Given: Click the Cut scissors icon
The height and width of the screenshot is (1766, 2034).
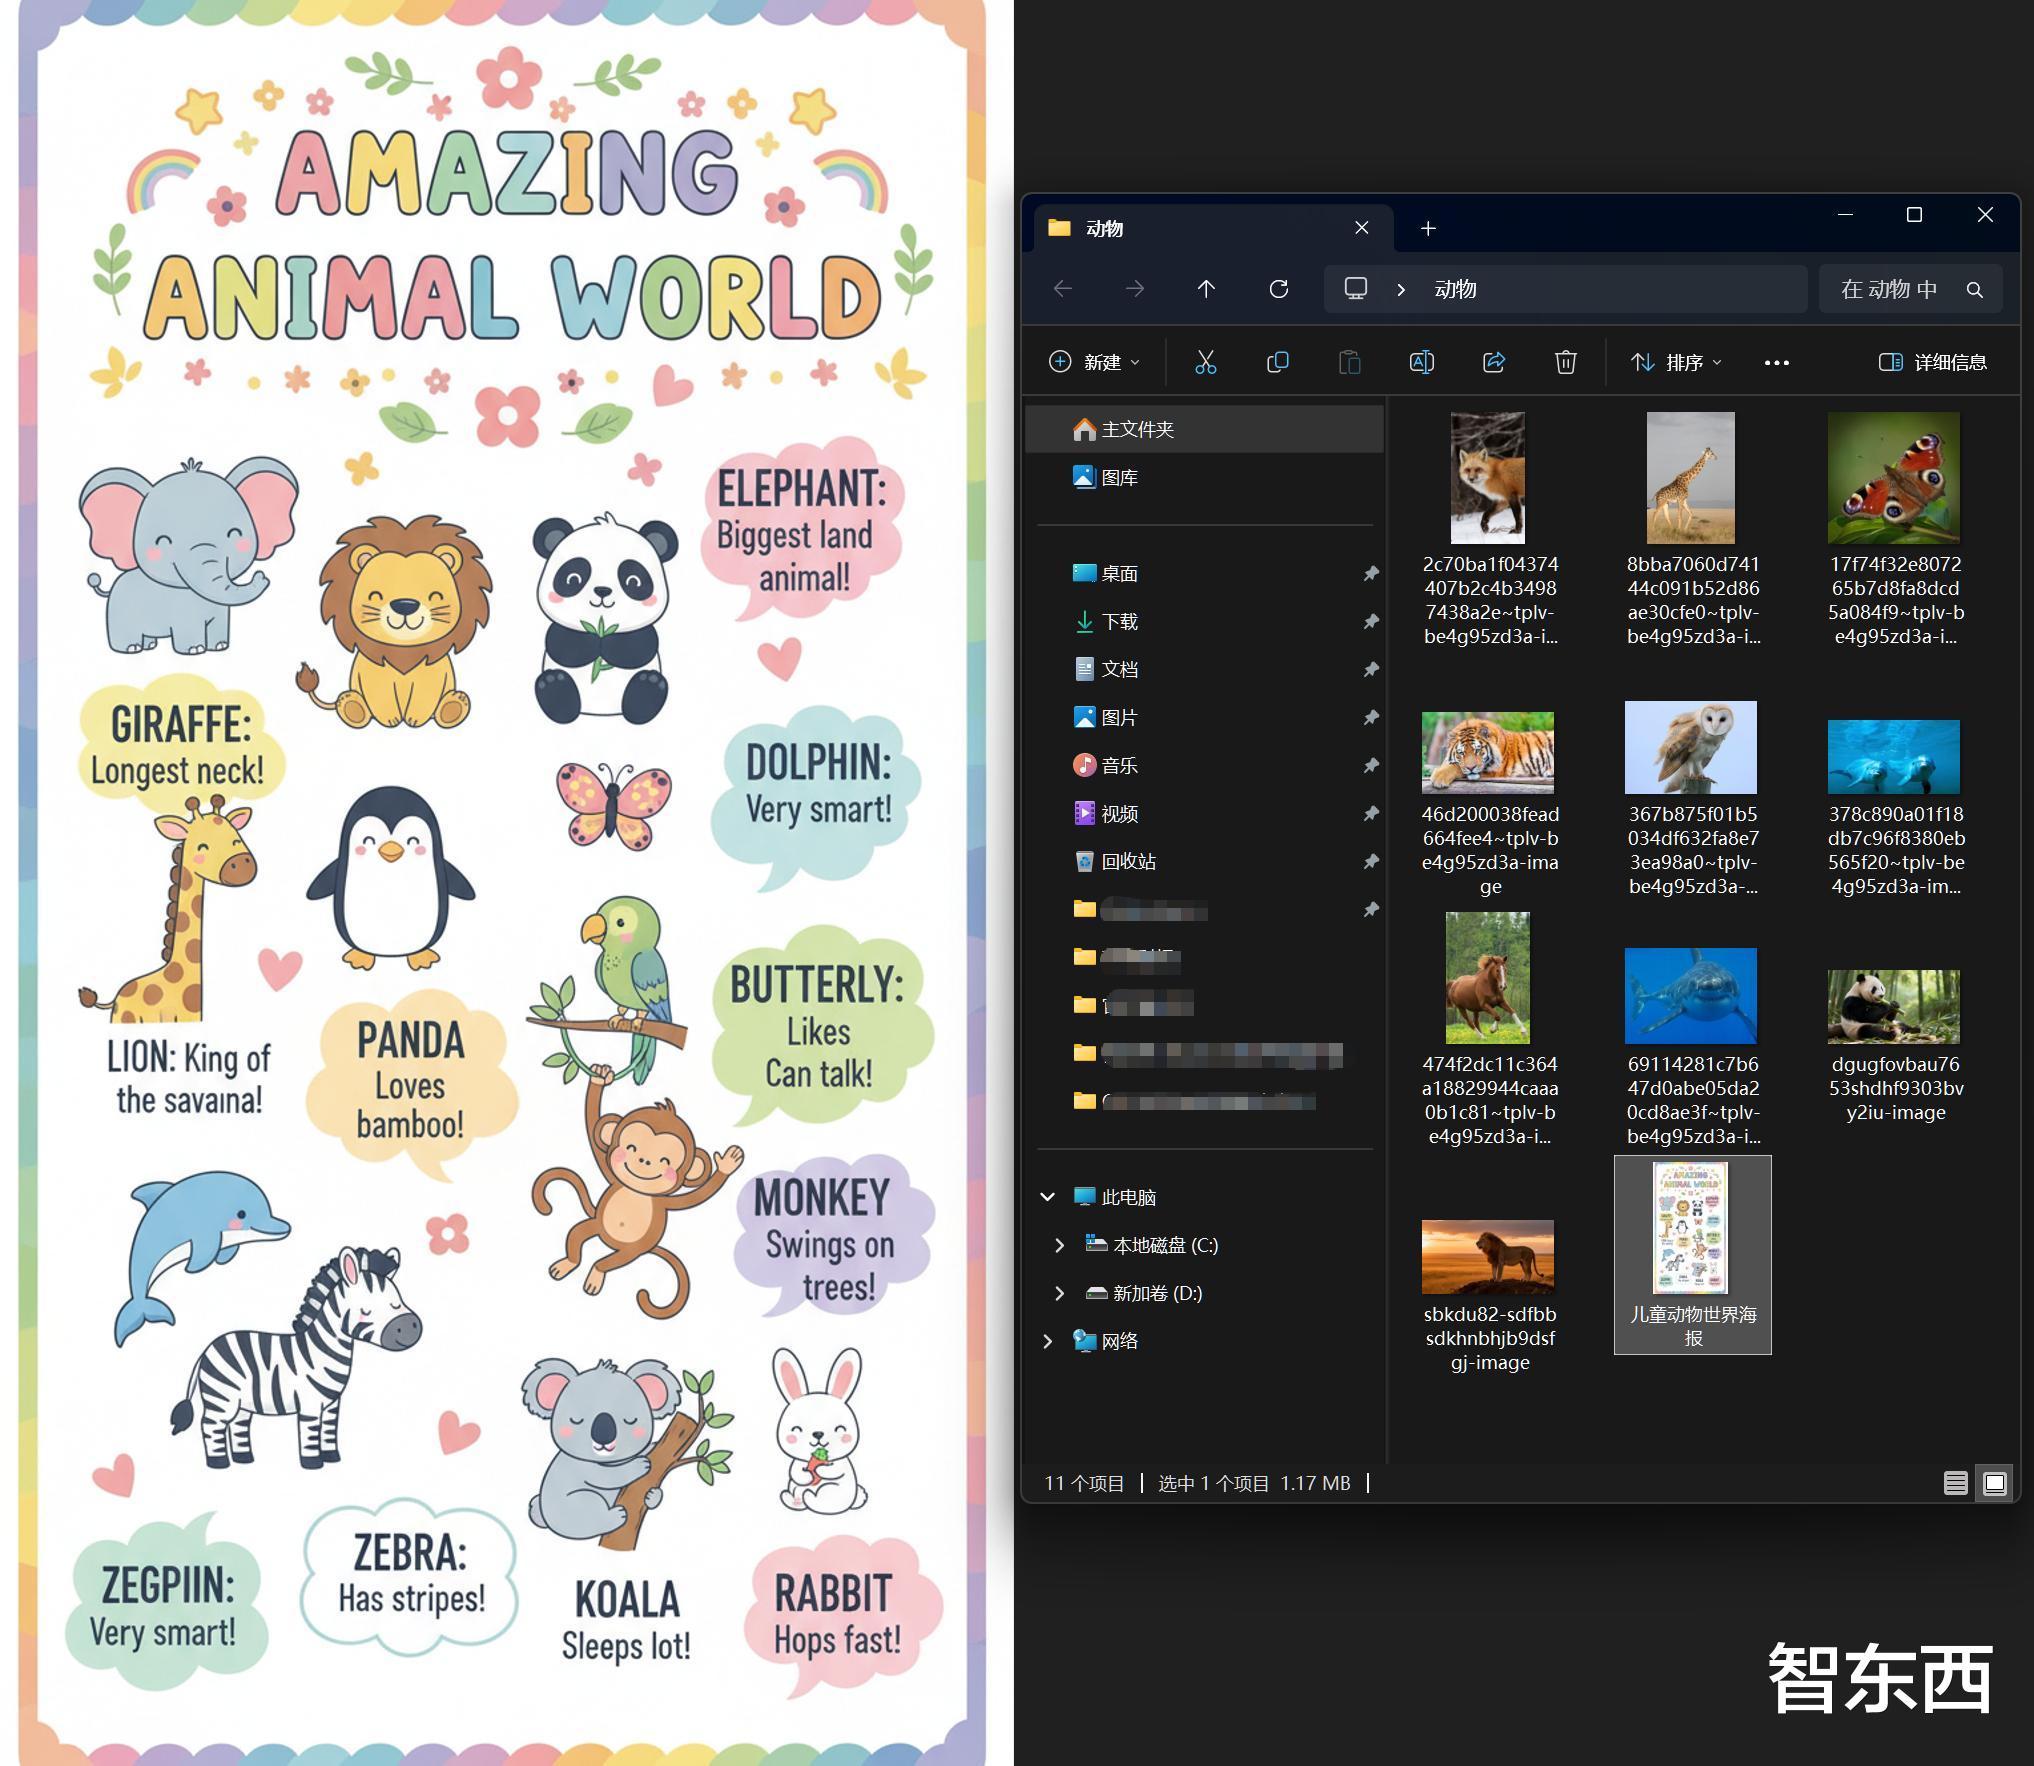Looking at the screenshot, I should [x=1205, y=362].
